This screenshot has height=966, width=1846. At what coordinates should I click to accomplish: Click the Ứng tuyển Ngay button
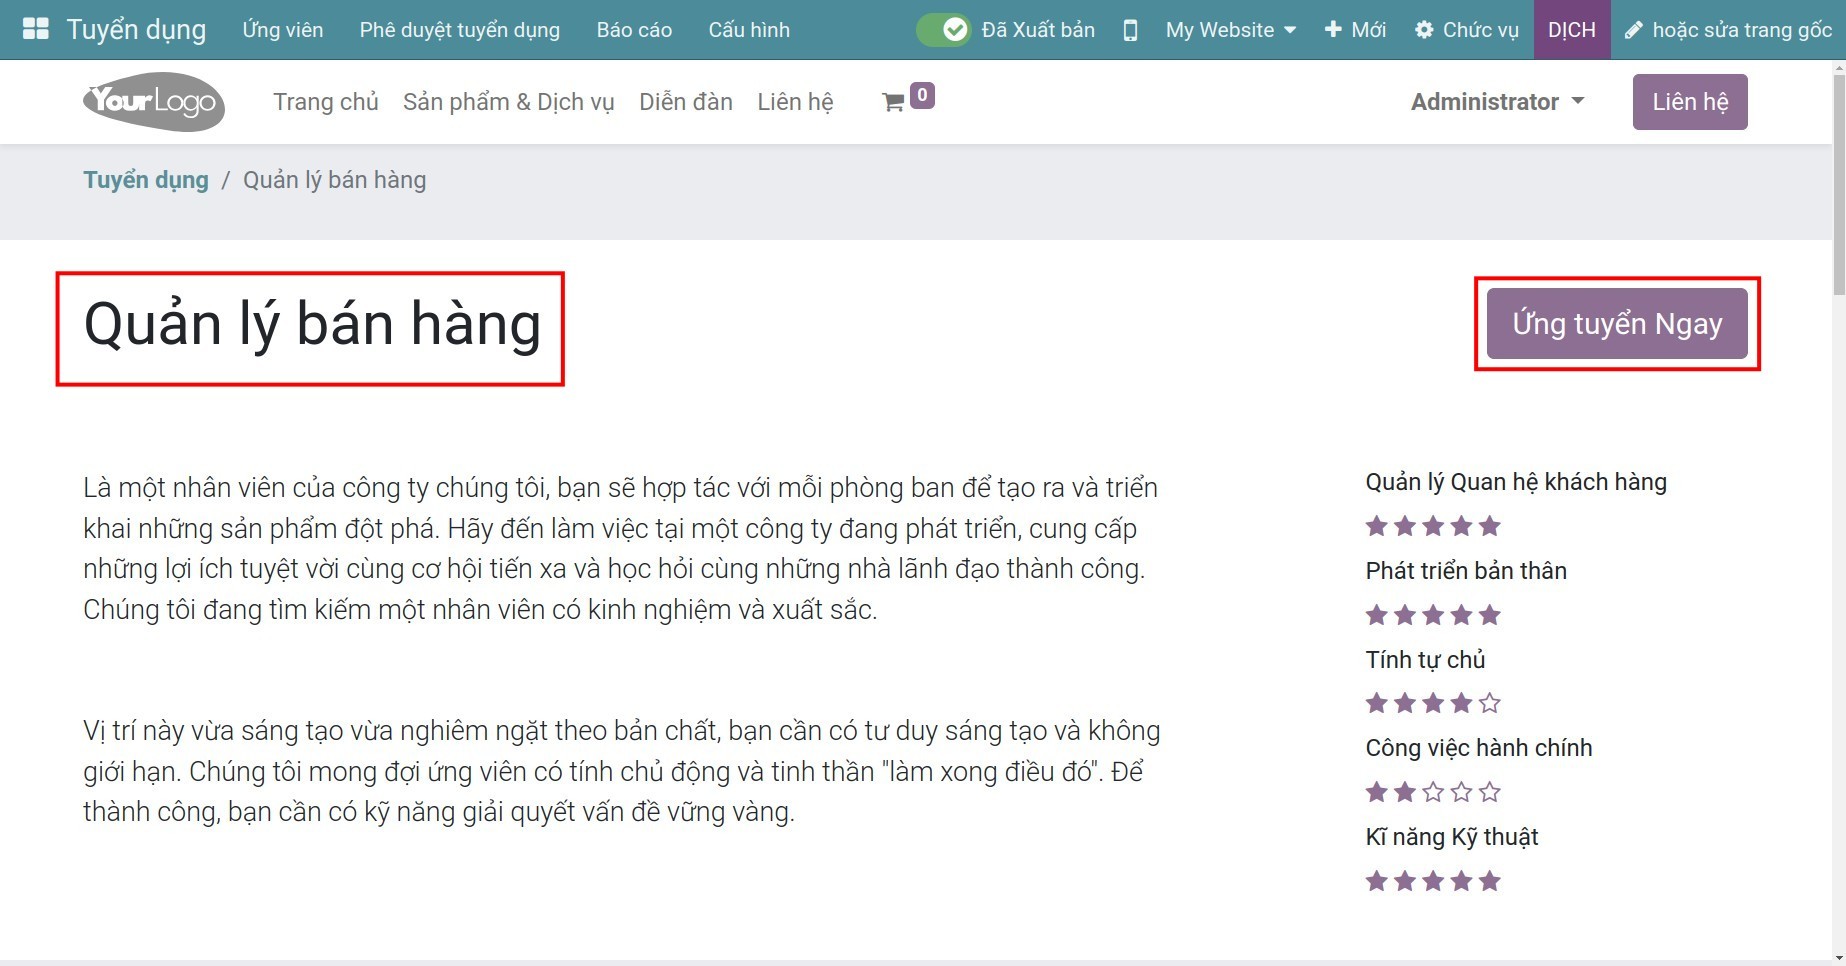1616,322
